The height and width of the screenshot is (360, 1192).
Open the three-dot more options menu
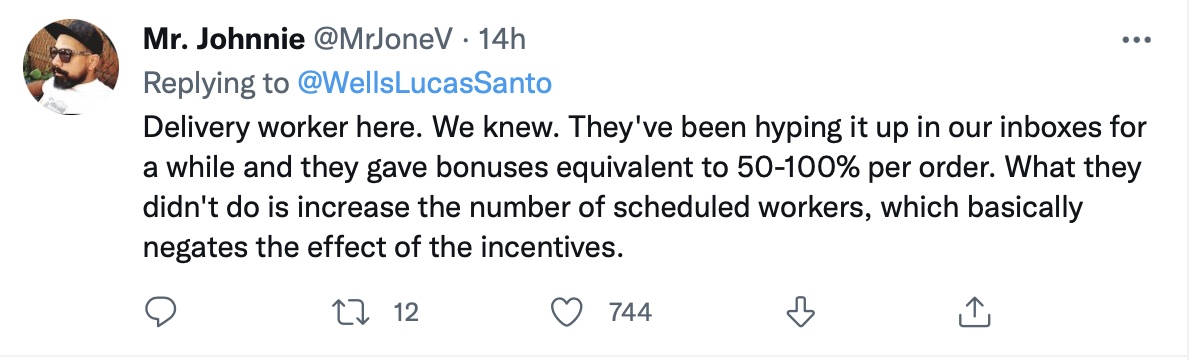(1137, 39)
